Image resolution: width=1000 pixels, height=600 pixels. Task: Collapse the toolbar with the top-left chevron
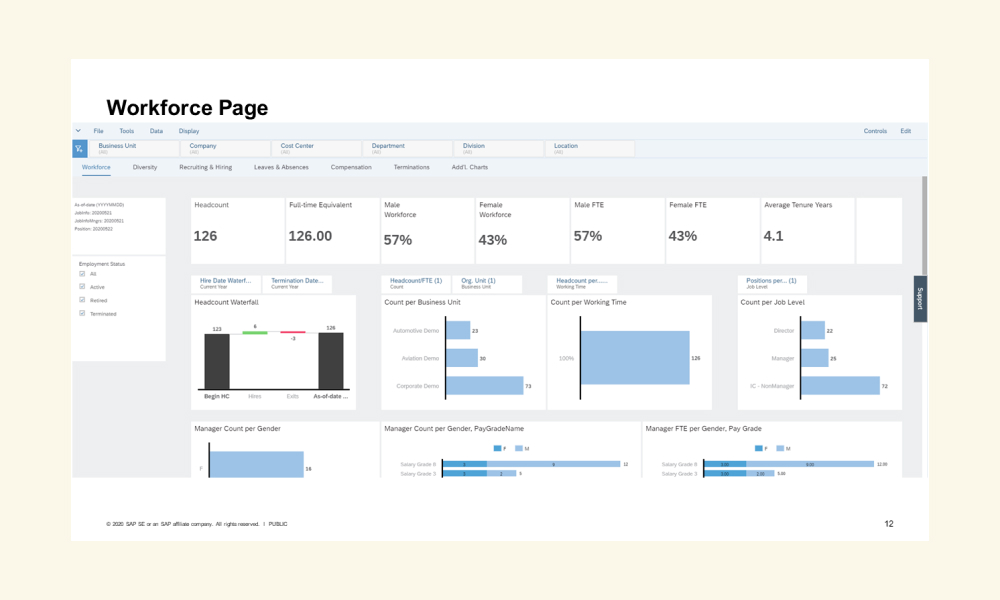click(x=78, y=131)
